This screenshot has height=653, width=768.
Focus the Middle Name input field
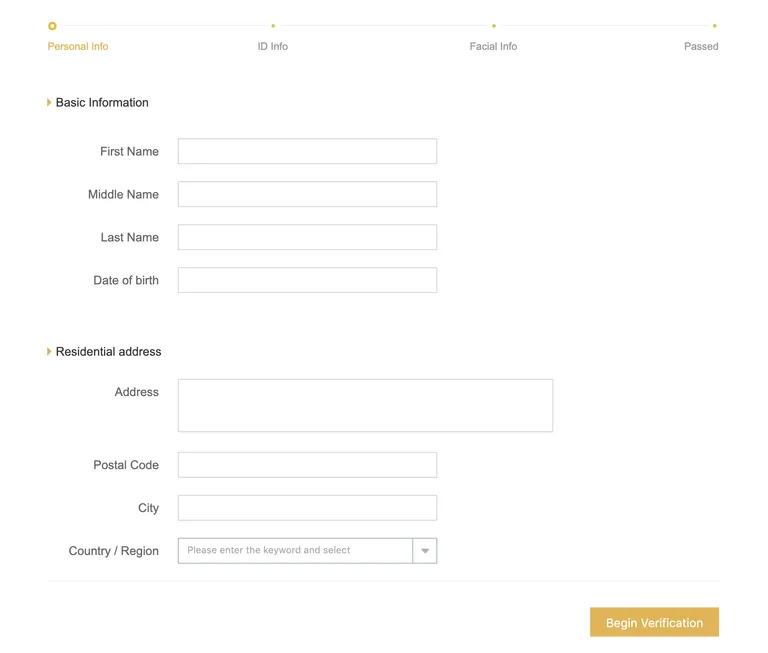[308, 194]
